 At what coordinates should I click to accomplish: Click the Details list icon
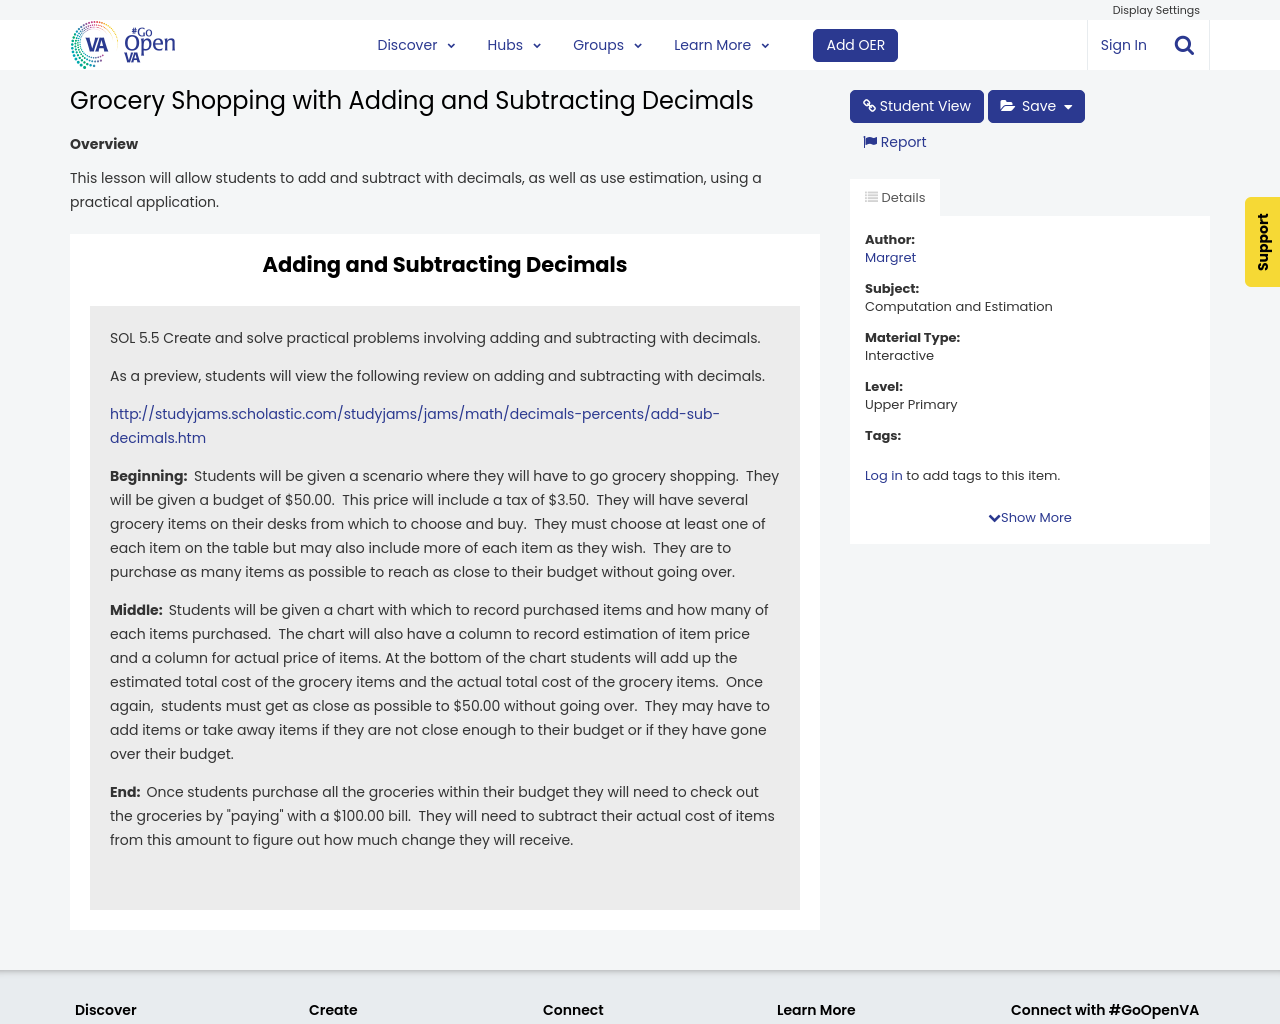[x=871, y=197]
